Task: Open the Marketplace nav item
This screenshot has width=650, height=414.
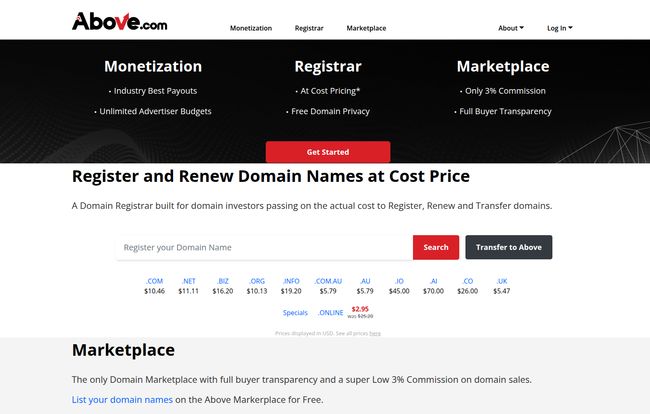Action: point(366,28)
